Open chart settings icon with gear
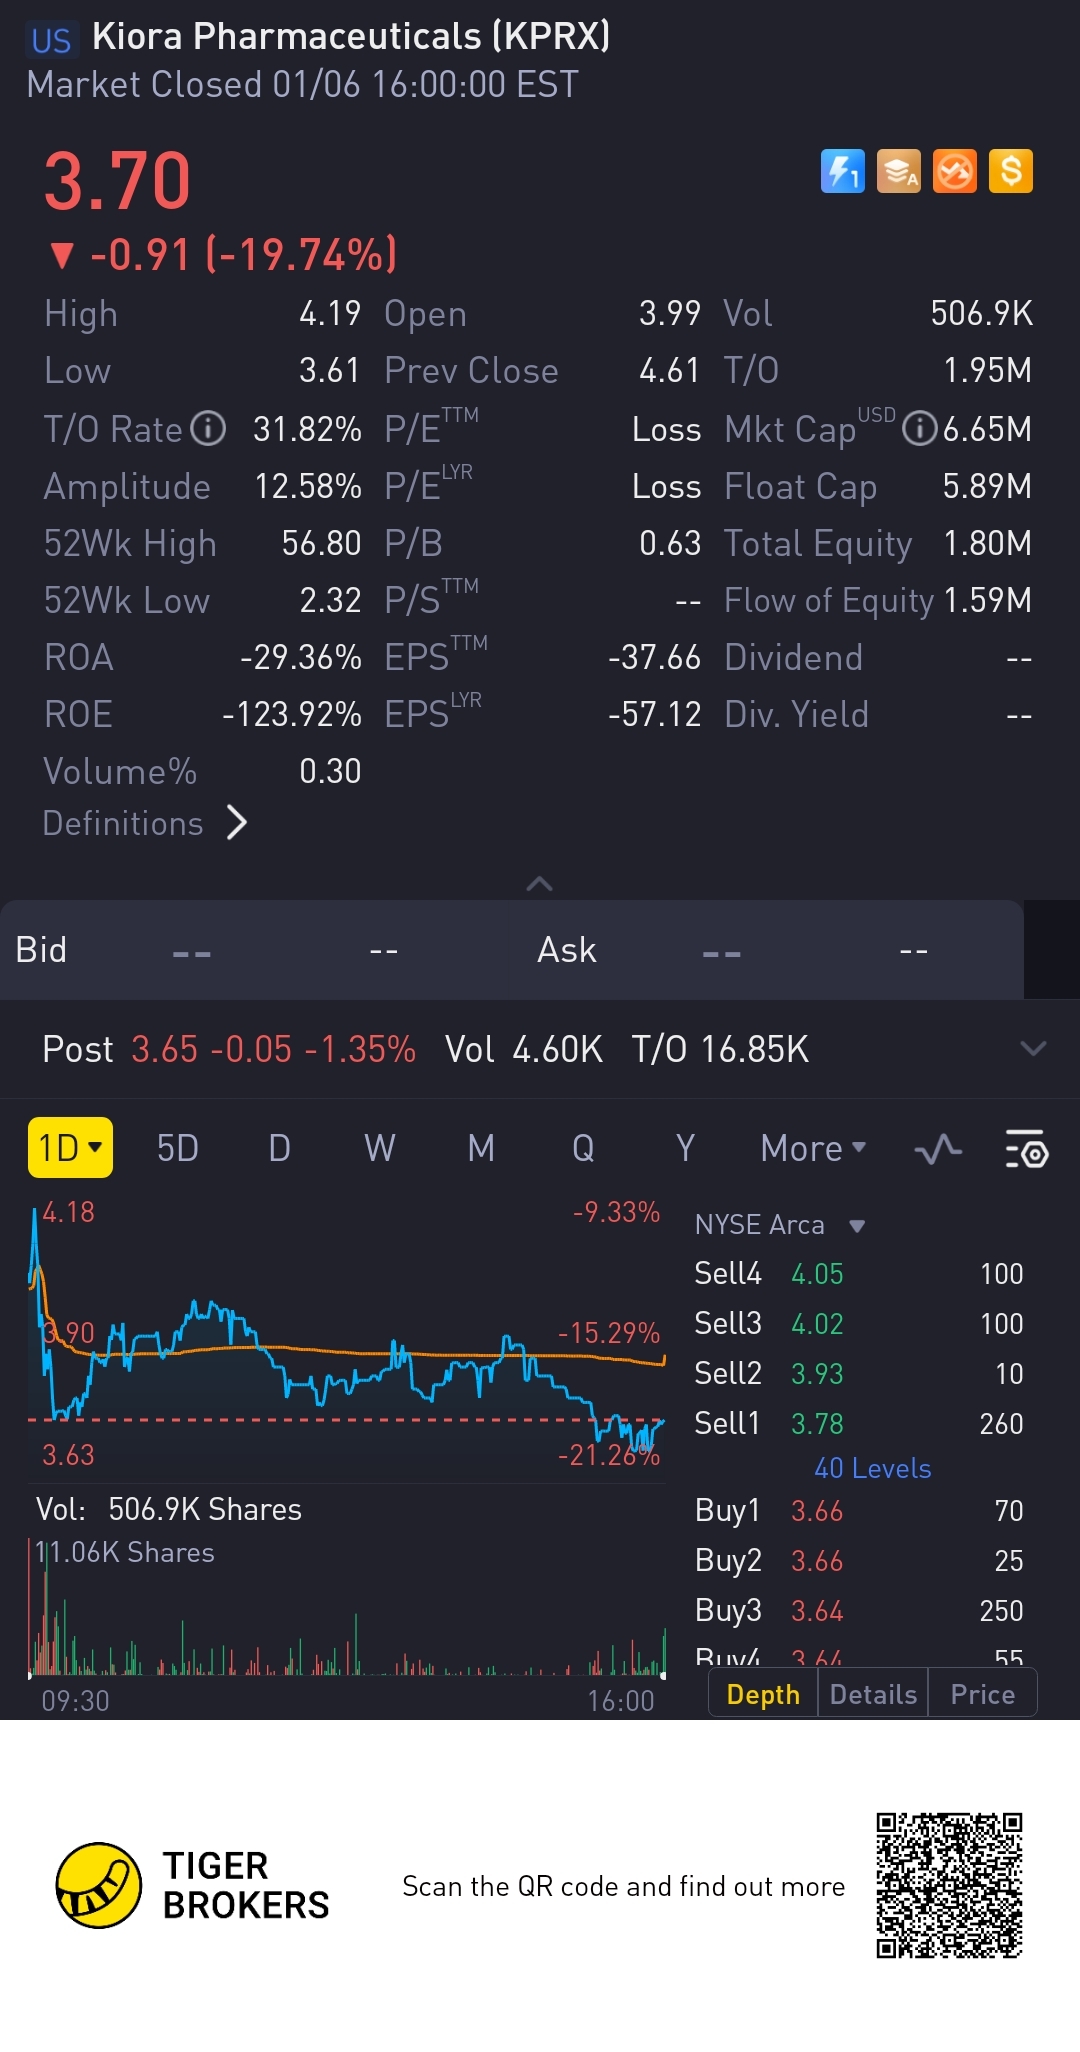Image resolution: width=1080 pixels, height=2052 pixels. (x=1026, y=1149)
